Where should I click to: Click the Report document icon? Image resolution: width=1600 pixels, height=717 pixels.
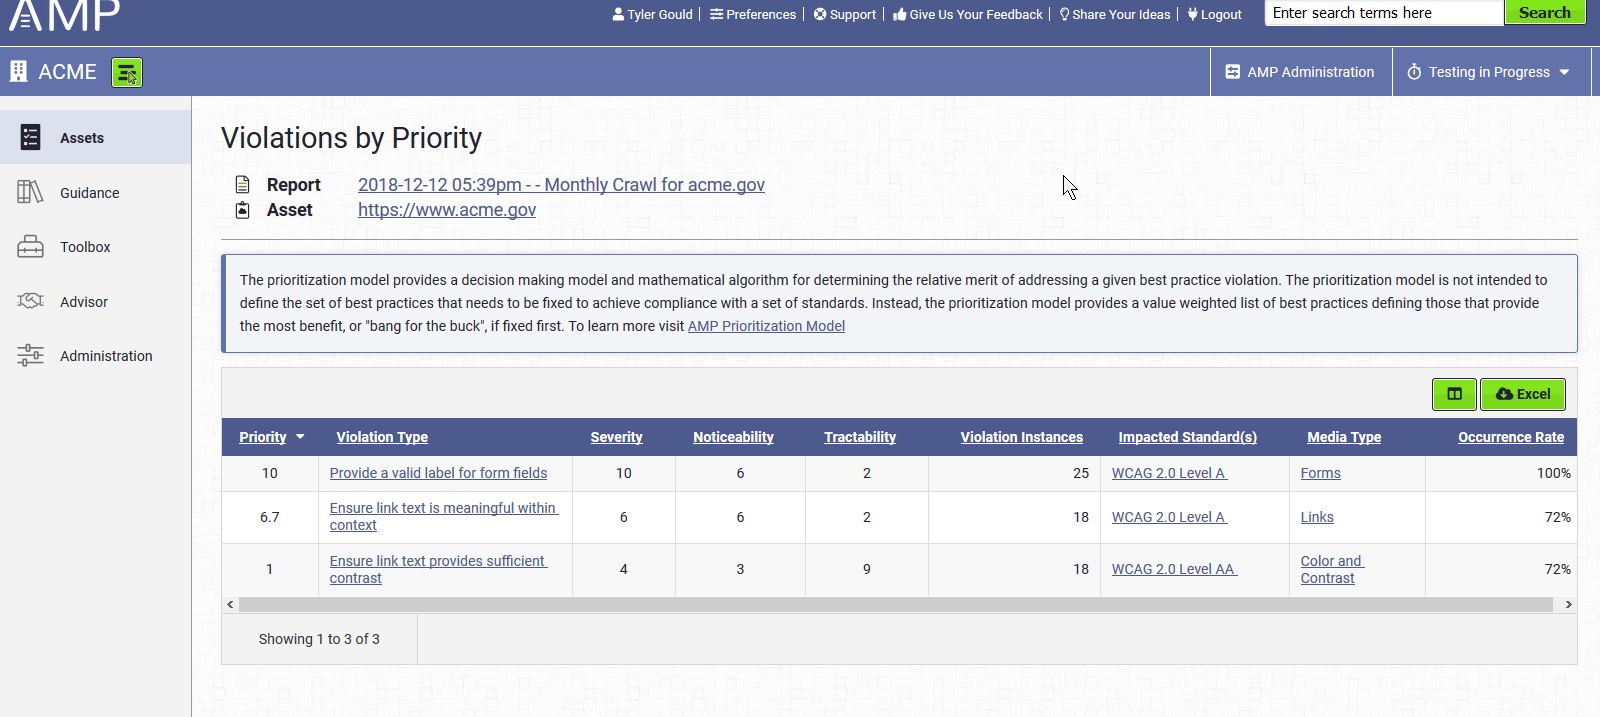coord(242,184)
